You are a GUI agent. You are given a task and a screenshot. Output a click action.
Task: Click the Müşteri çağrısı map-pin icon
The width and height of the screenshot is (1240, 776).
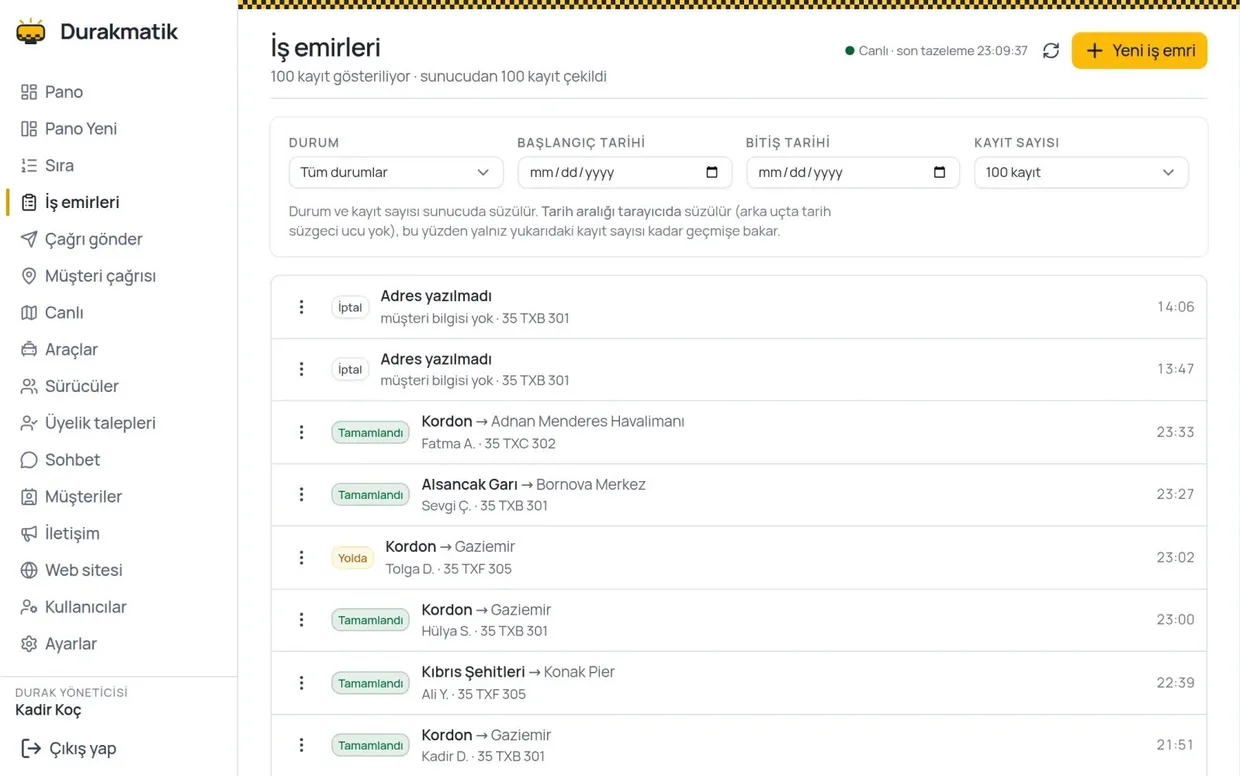click(29, 276)
